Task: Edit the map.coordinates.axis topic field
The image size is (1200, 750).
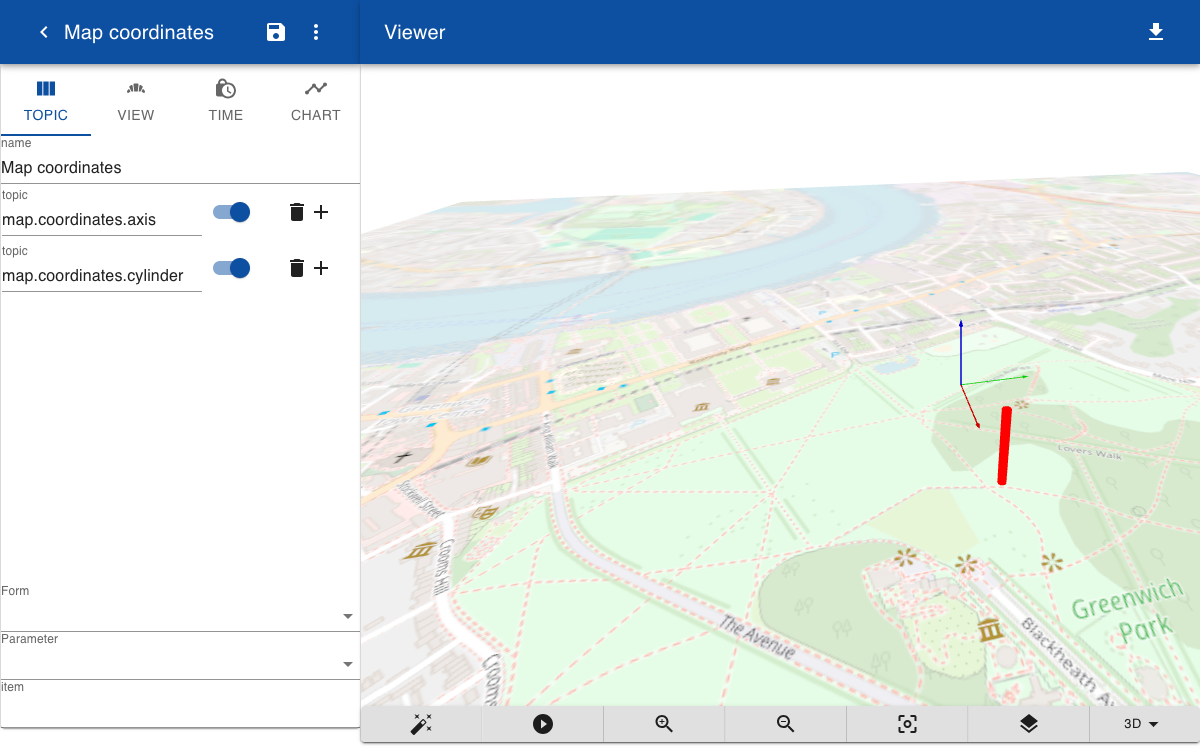Action: (101, 220)
